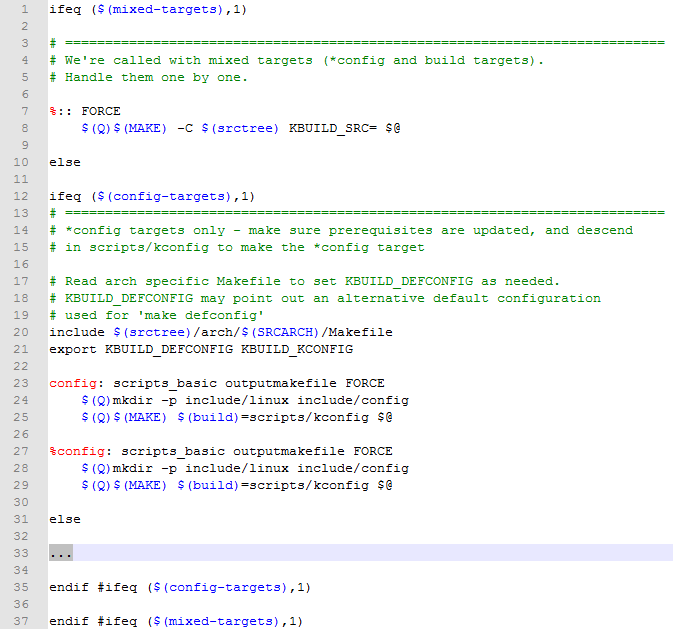Screen dimensions: 673x629
Task: Click the 'else' on line 10
Action: click(x=65, y=162)
